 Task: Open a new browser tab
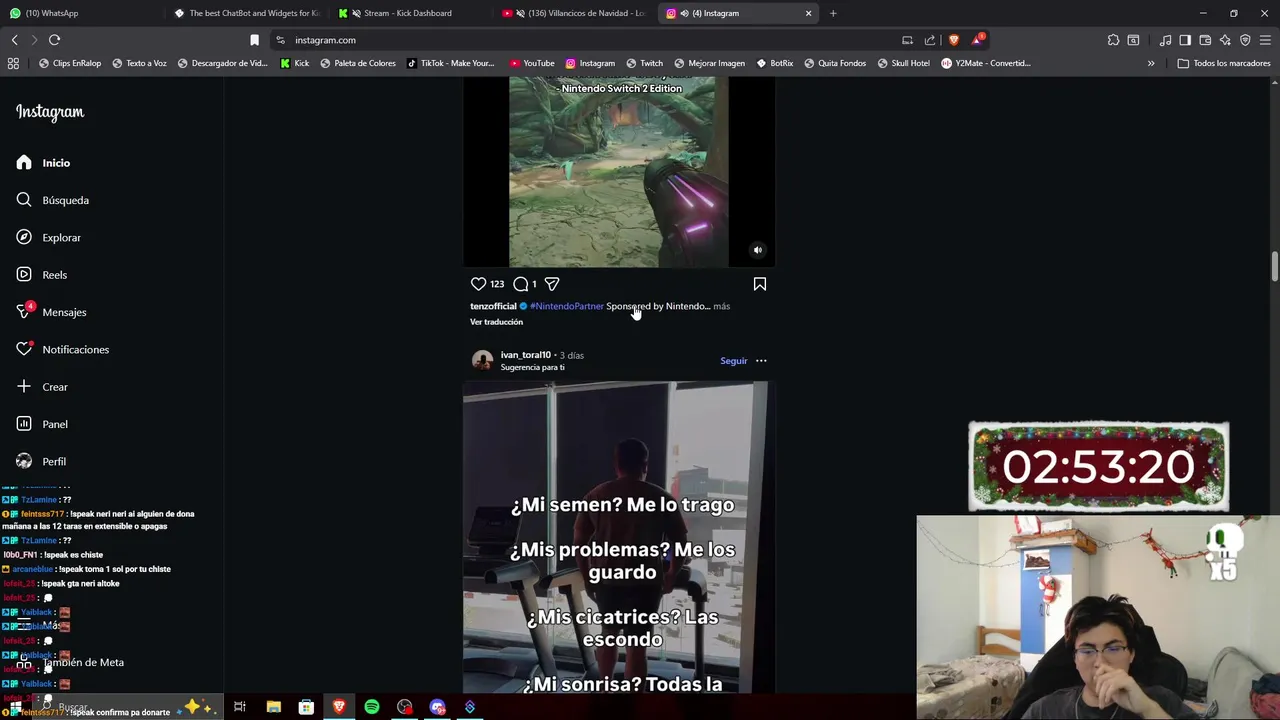click(x=833, y=13)
